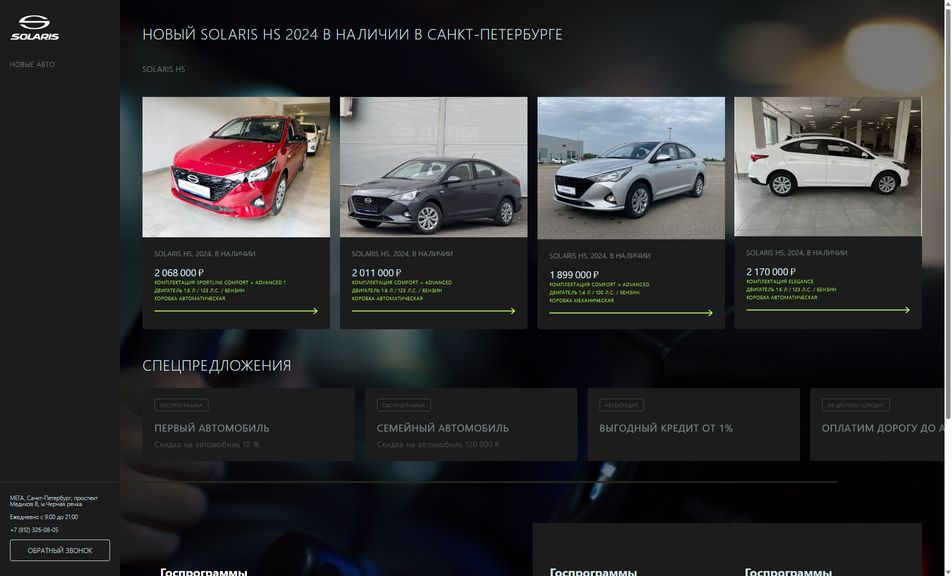
Task: Open the dark gray Solaris HS car photo
Action: [x=434, y=167]
